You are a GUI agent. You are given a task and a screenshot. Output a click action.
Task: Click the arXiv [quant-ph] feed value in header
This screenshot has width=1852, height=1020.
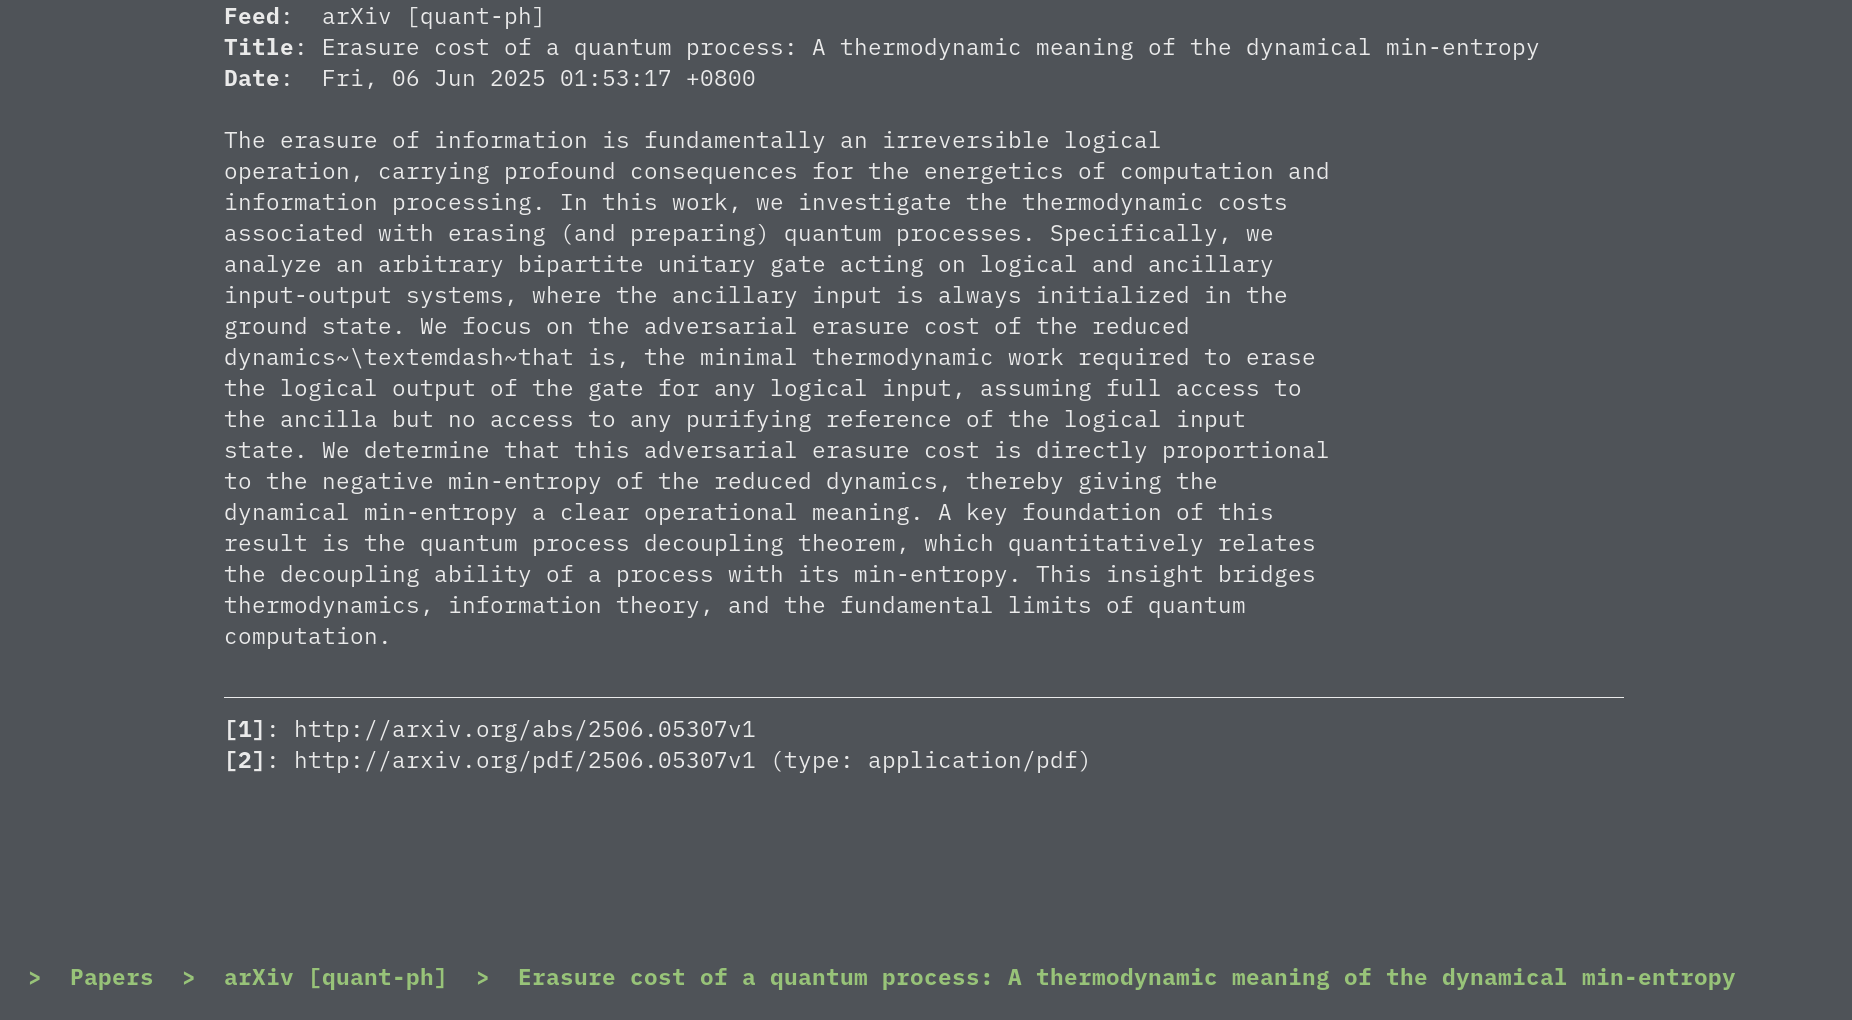point(433,17)
